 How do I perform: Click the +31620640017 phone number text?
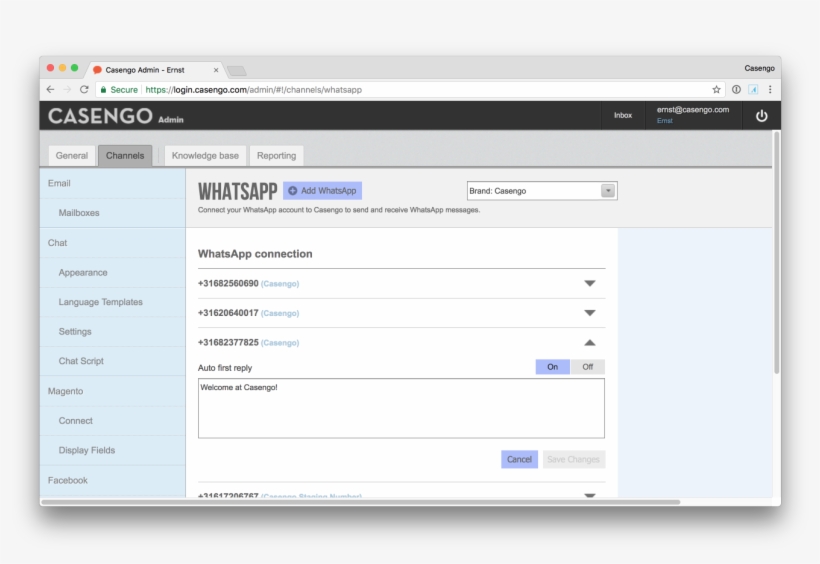tap(228, 313)
